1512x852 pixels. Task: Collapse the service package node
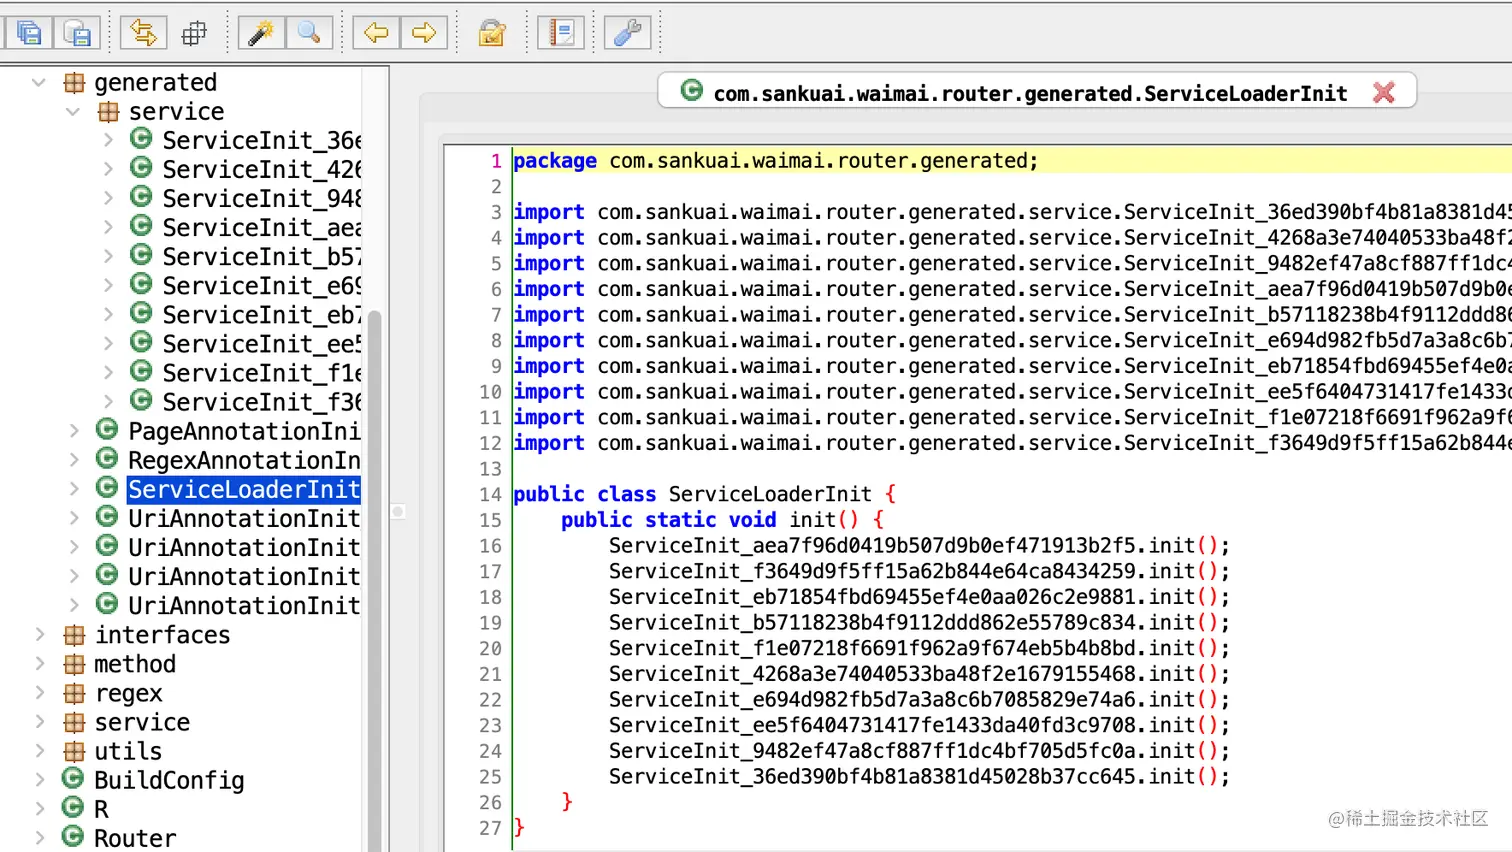tap(73, 111)
